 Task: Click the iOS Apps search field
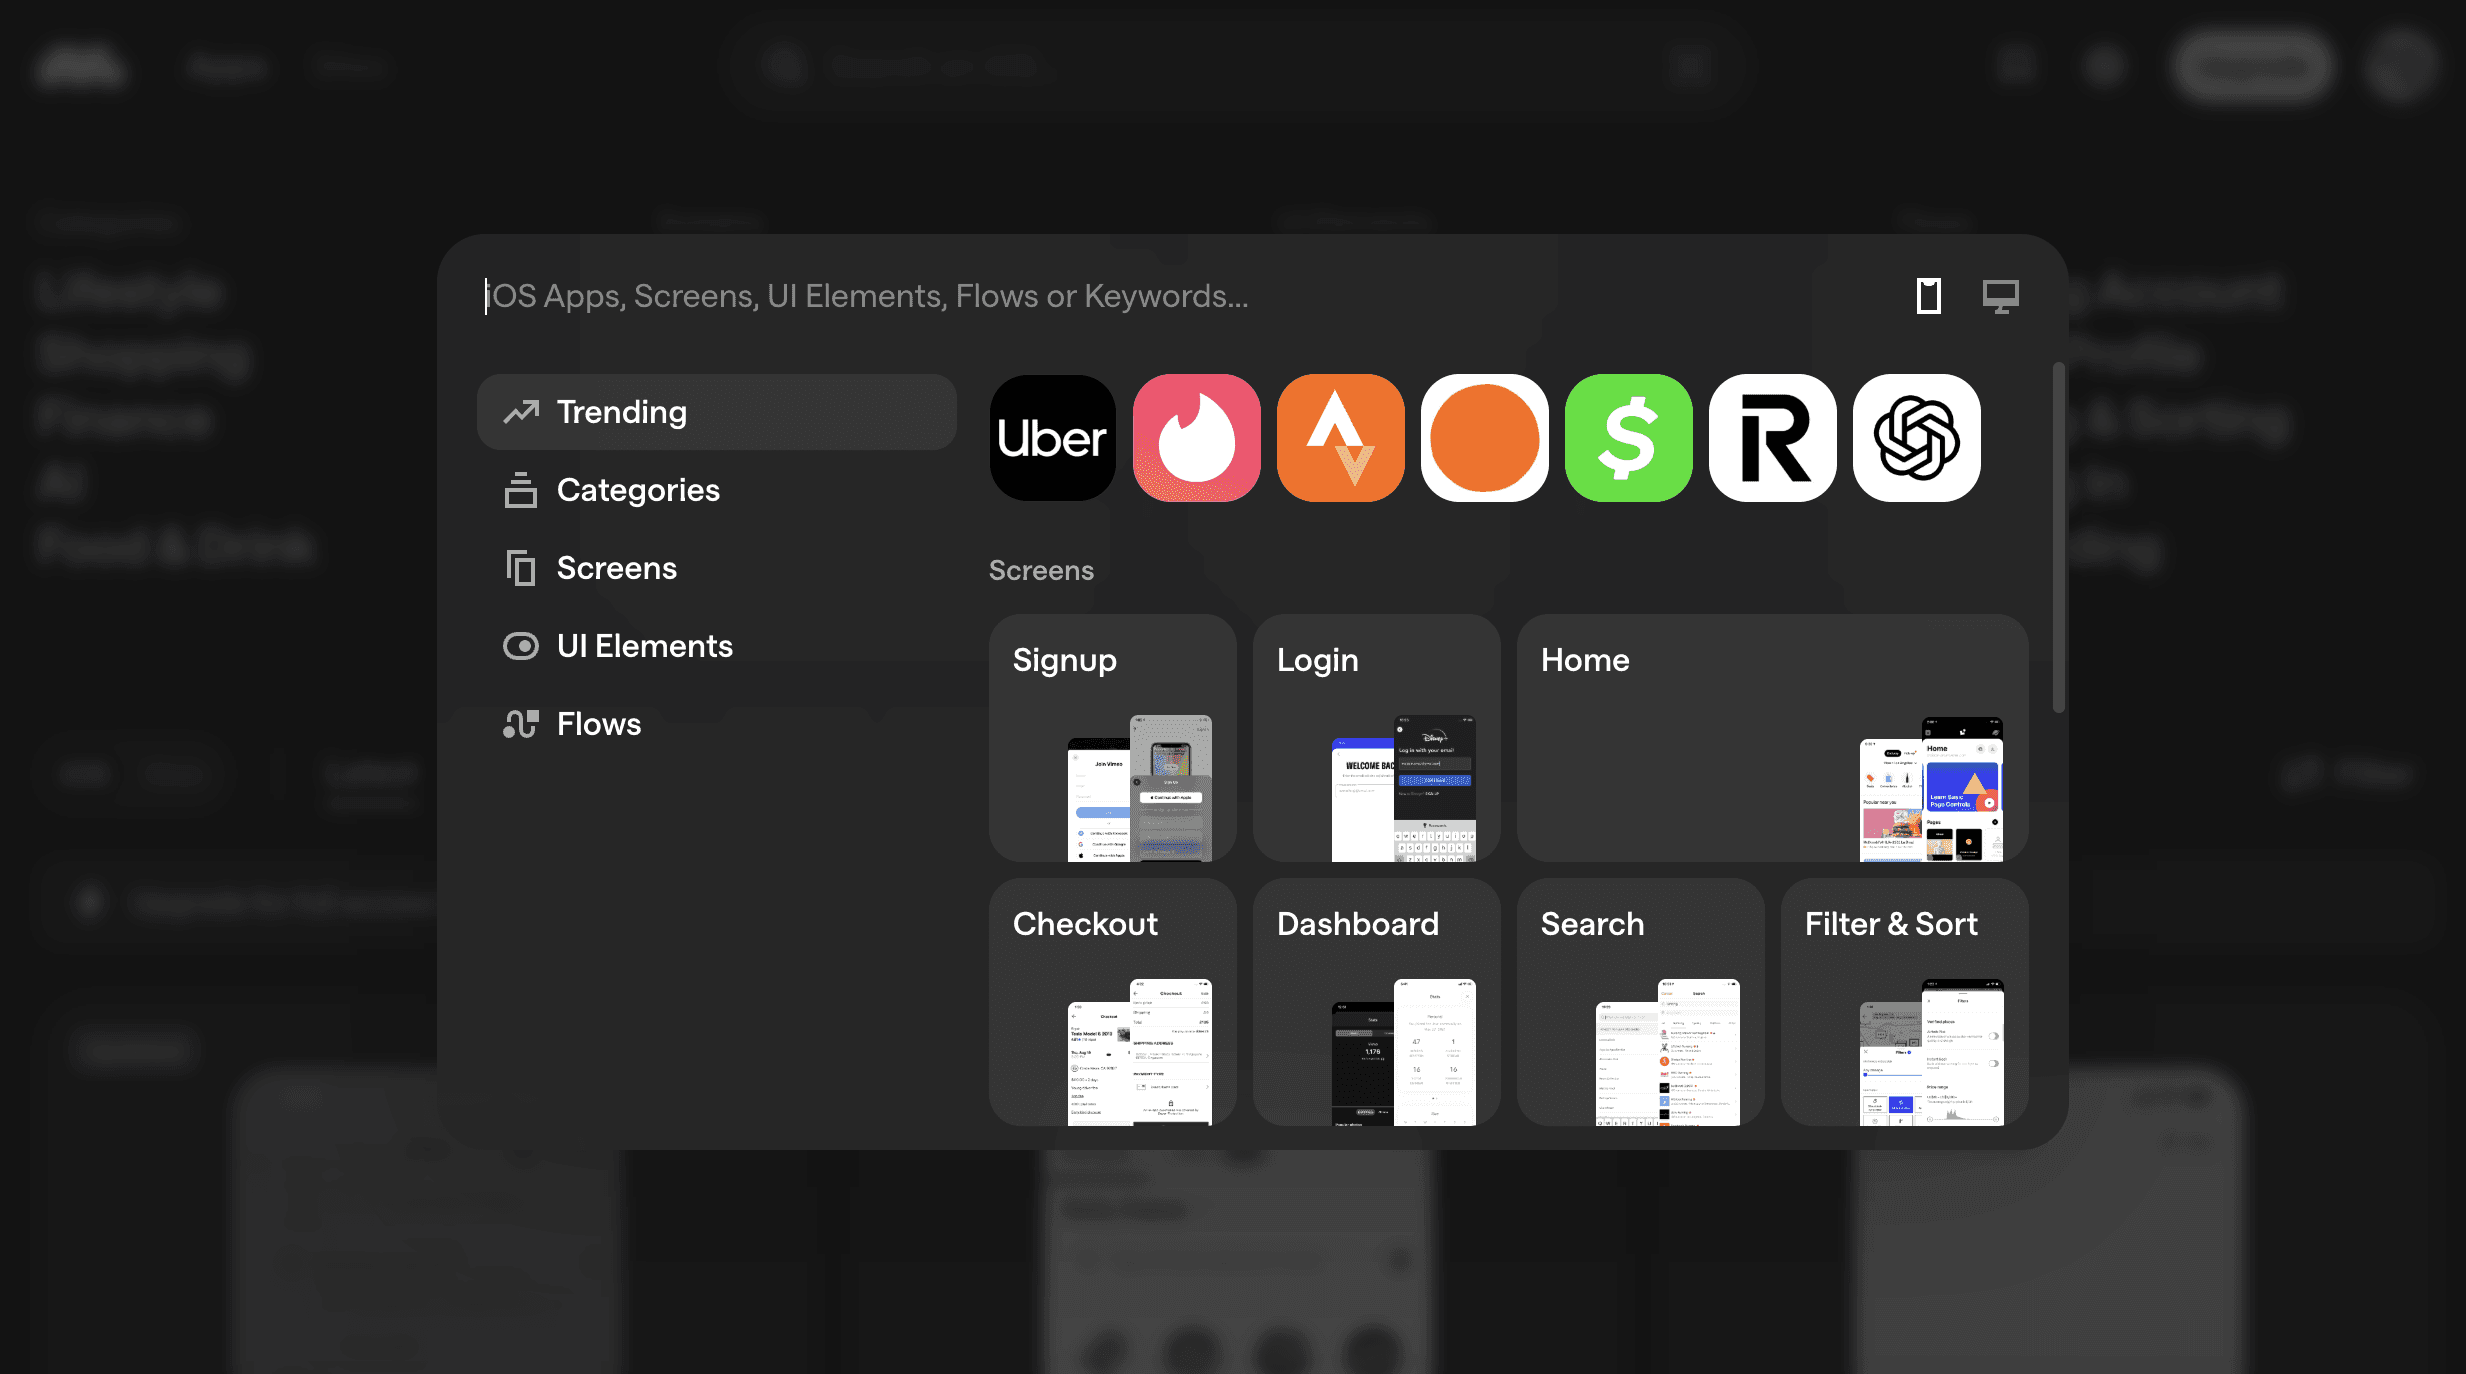point(1100,296)
